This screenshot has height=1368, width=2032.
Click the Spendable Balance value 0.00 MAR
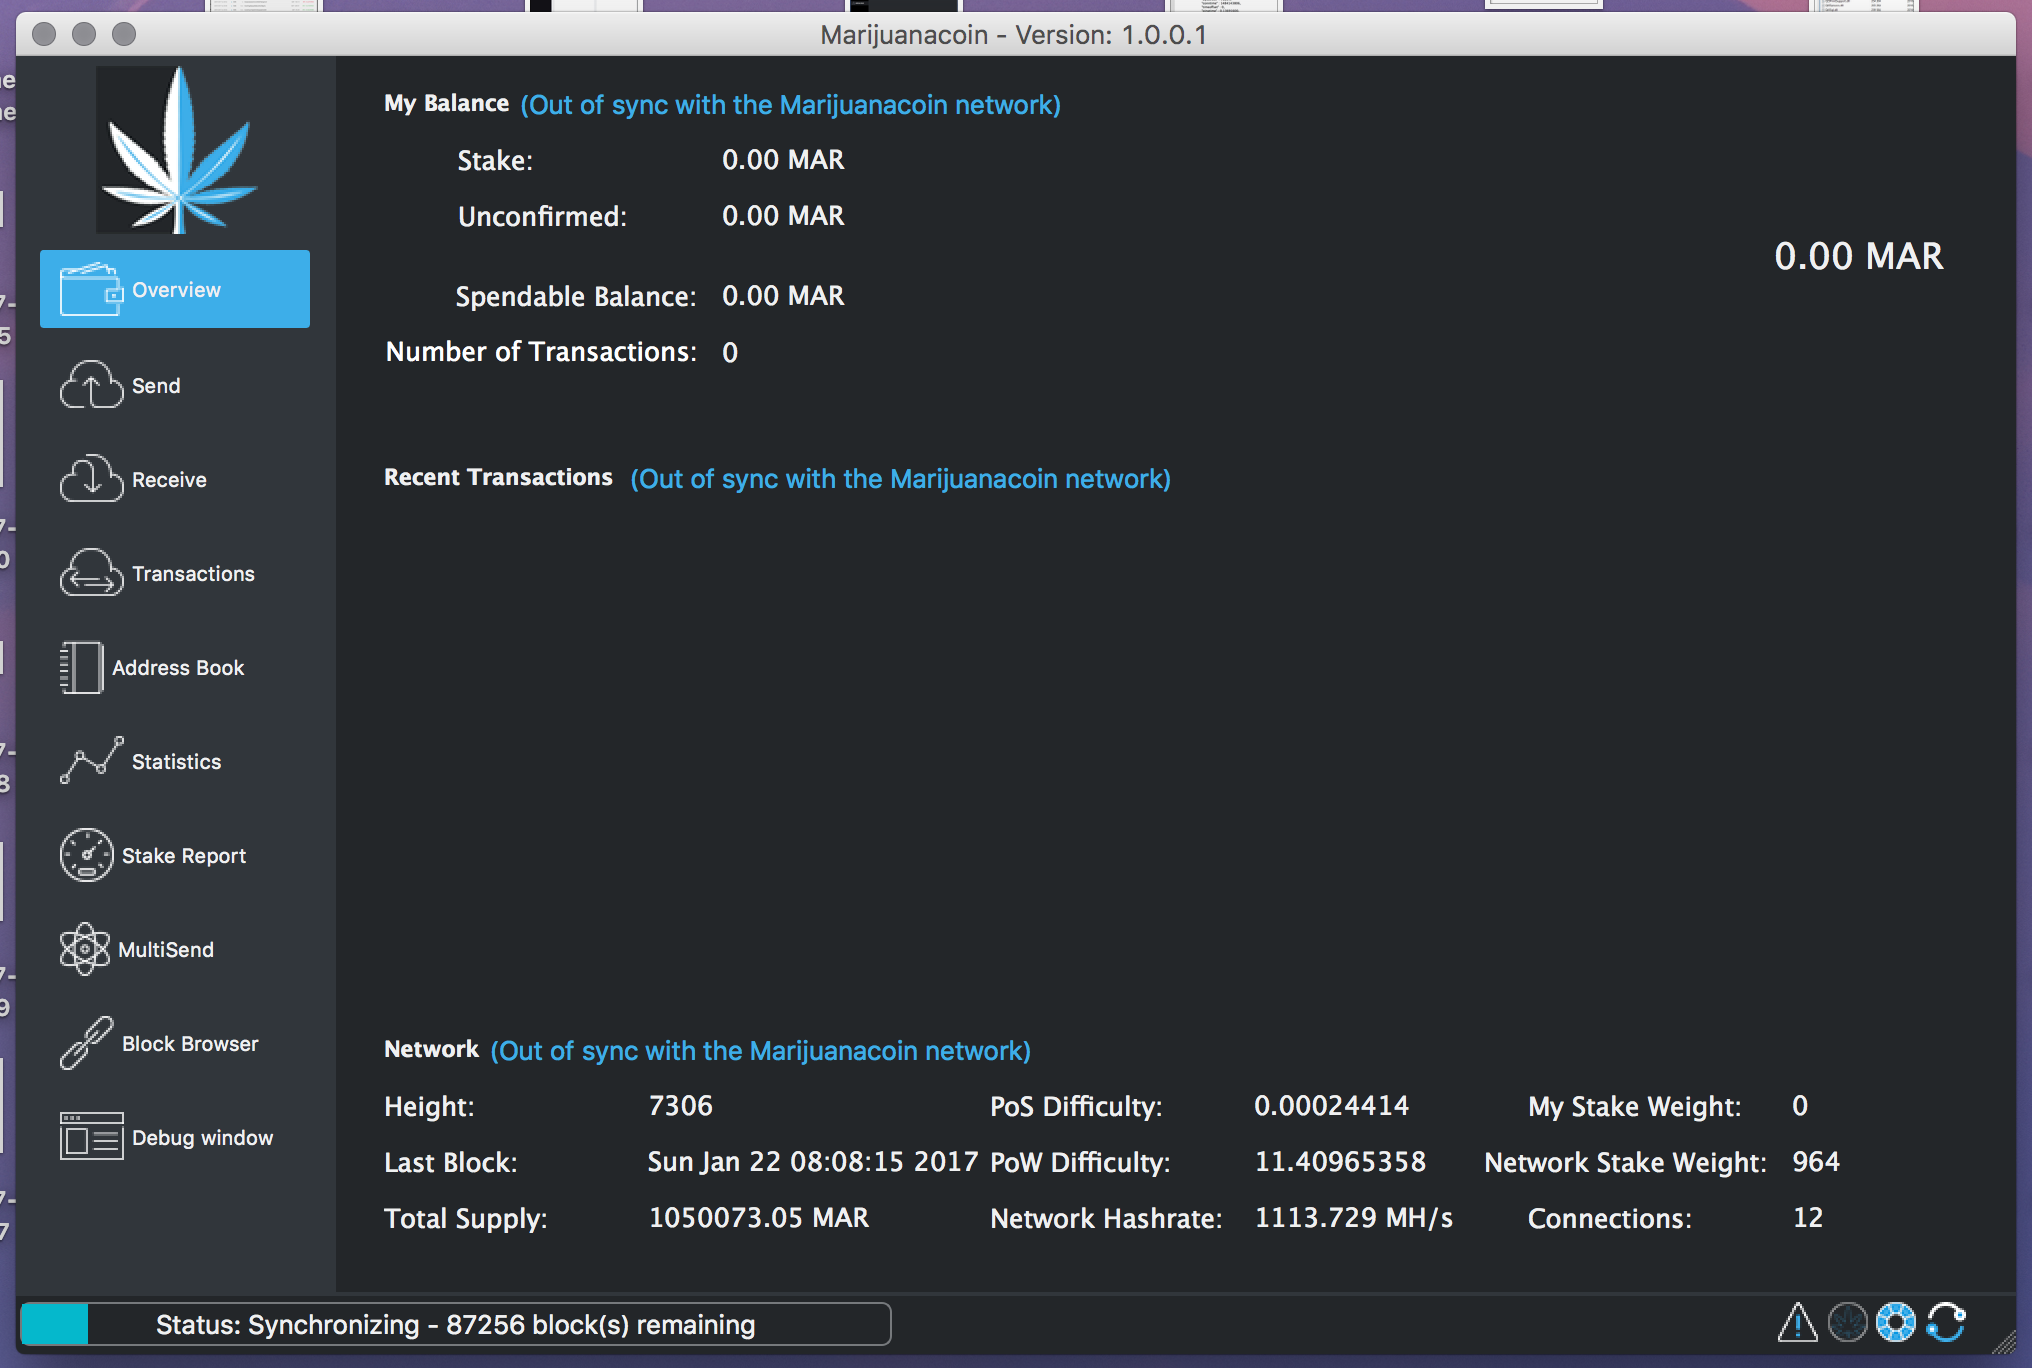(x=783, y=296)
